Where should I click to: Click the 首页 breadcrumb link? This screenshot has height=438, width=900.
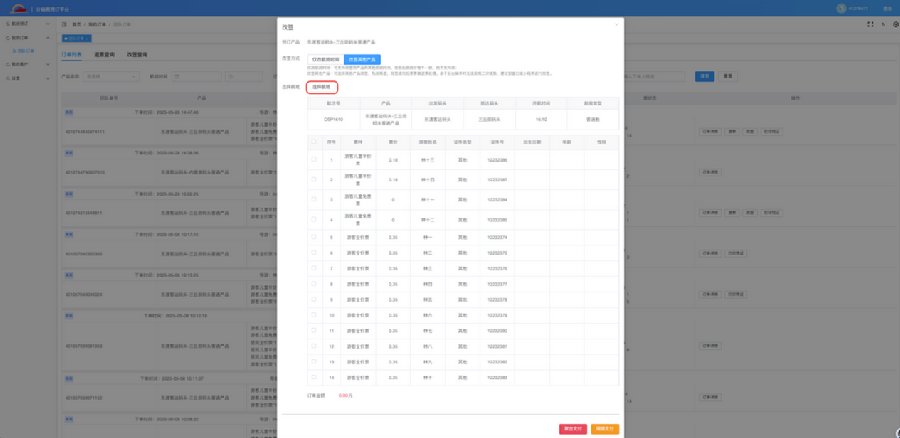[x=76, y=24]
